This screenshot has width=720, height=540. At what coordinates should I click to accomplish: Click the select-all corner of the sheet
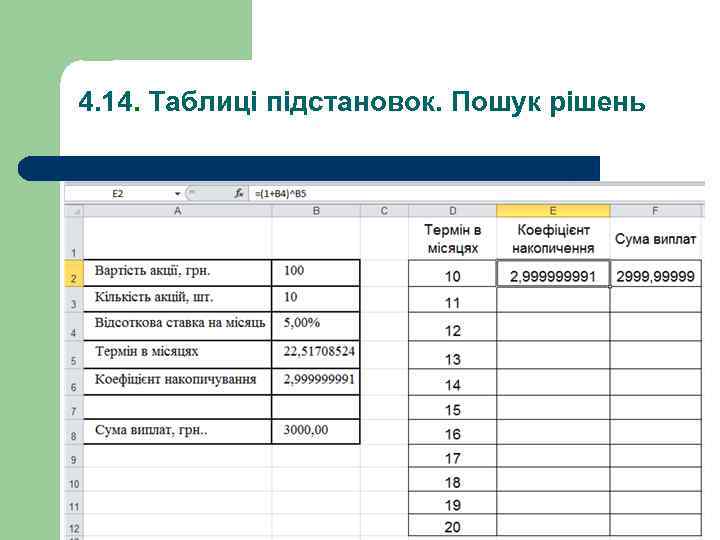point(74,211)
